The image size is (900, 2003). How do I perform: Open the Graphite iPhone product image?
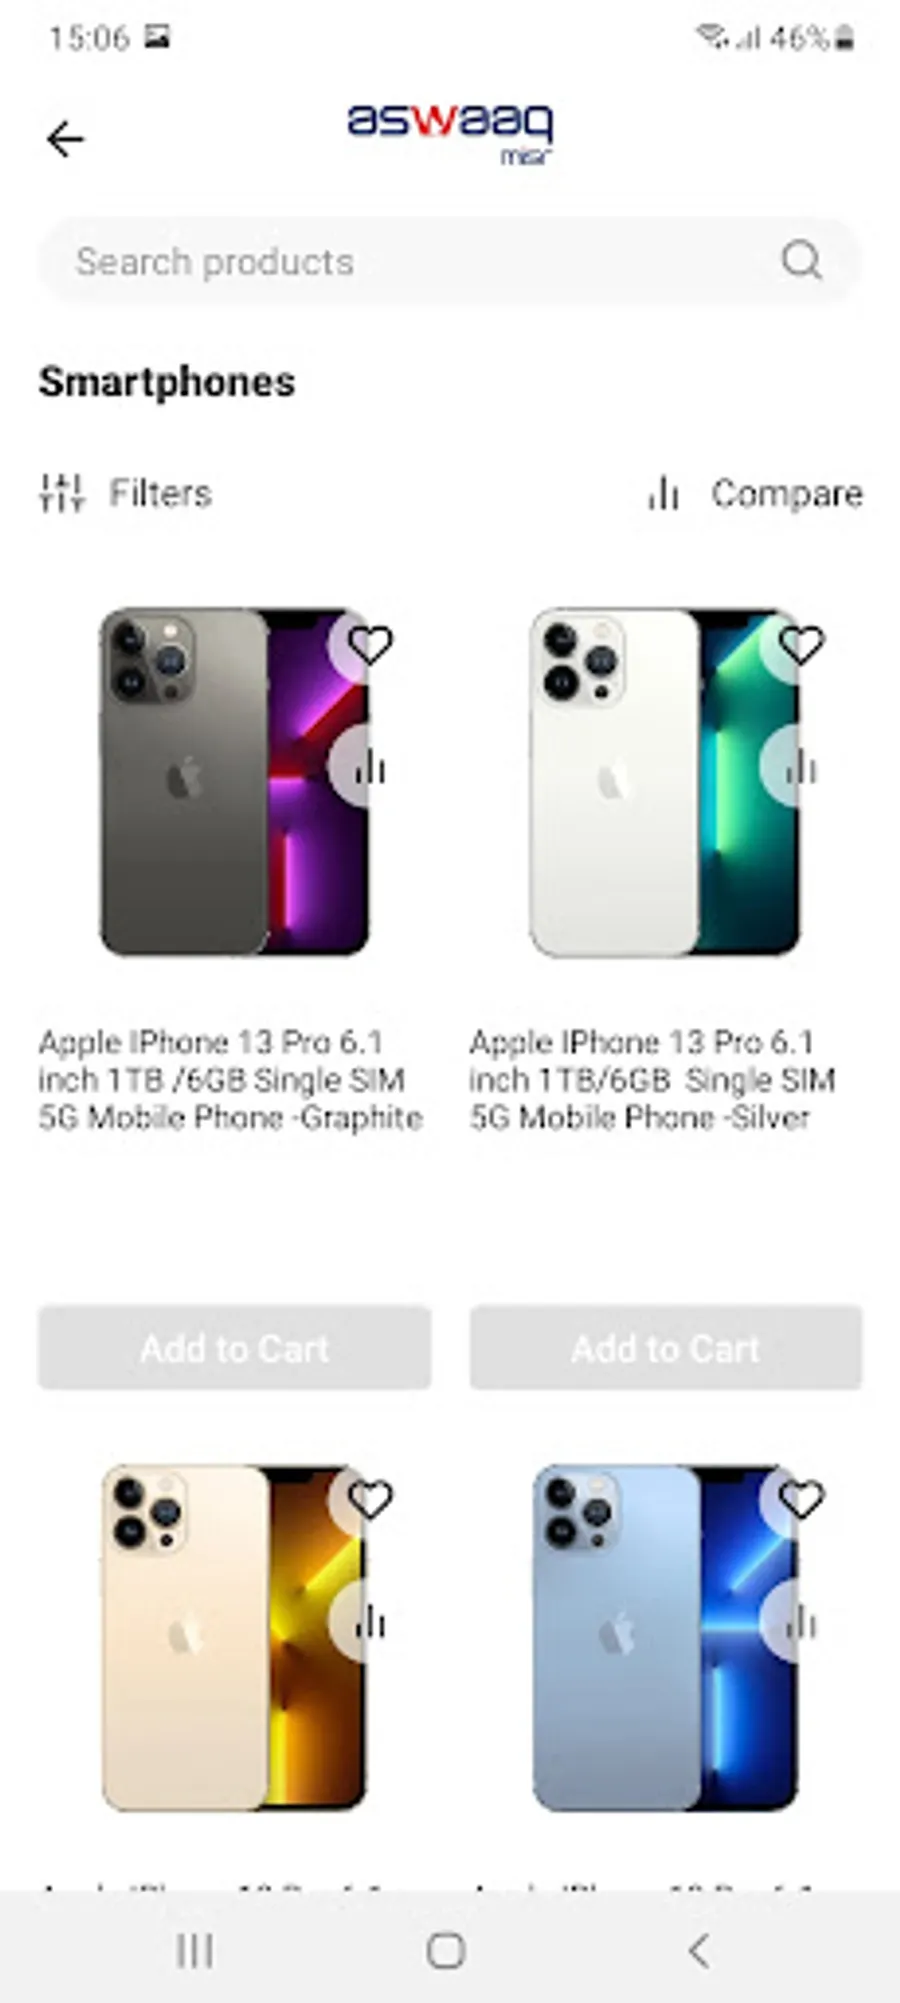pos(235,781)
